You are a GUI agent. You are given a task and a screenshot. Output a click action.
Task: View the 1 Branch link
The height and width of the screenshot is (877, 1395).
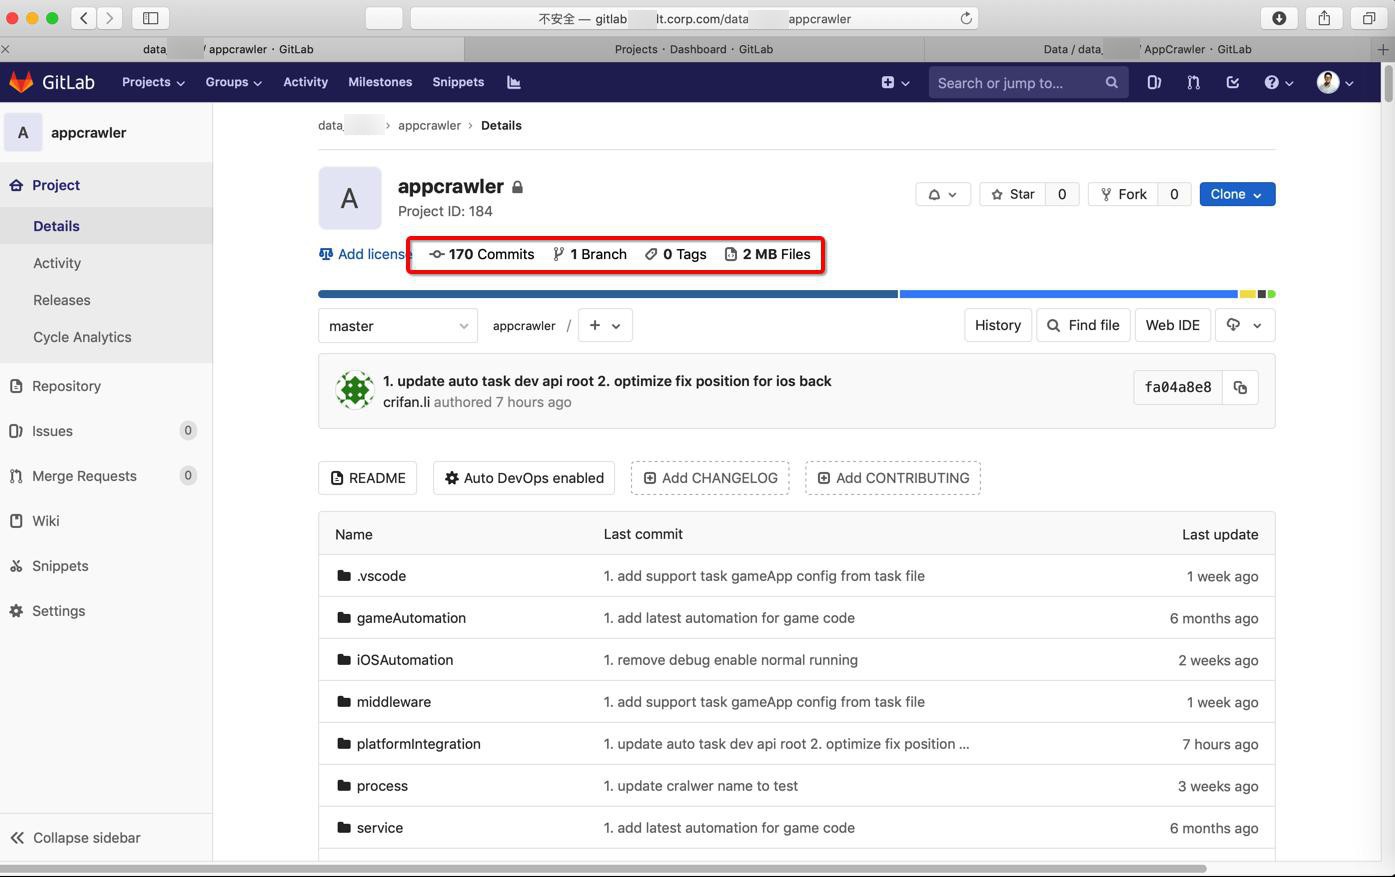[x=590, y=254]
